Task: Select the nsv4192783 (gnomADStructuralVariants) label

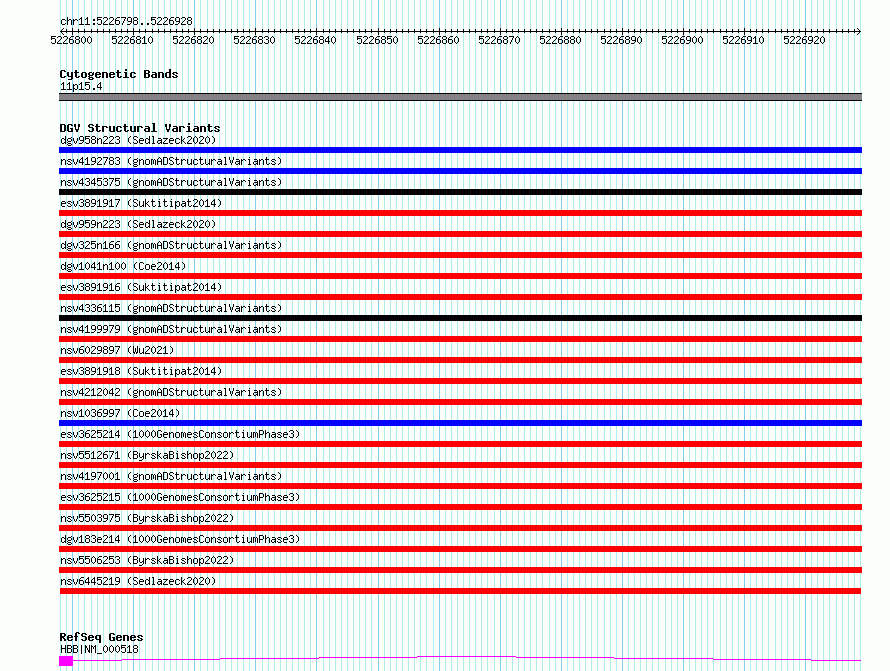Action: coord(171,161)
